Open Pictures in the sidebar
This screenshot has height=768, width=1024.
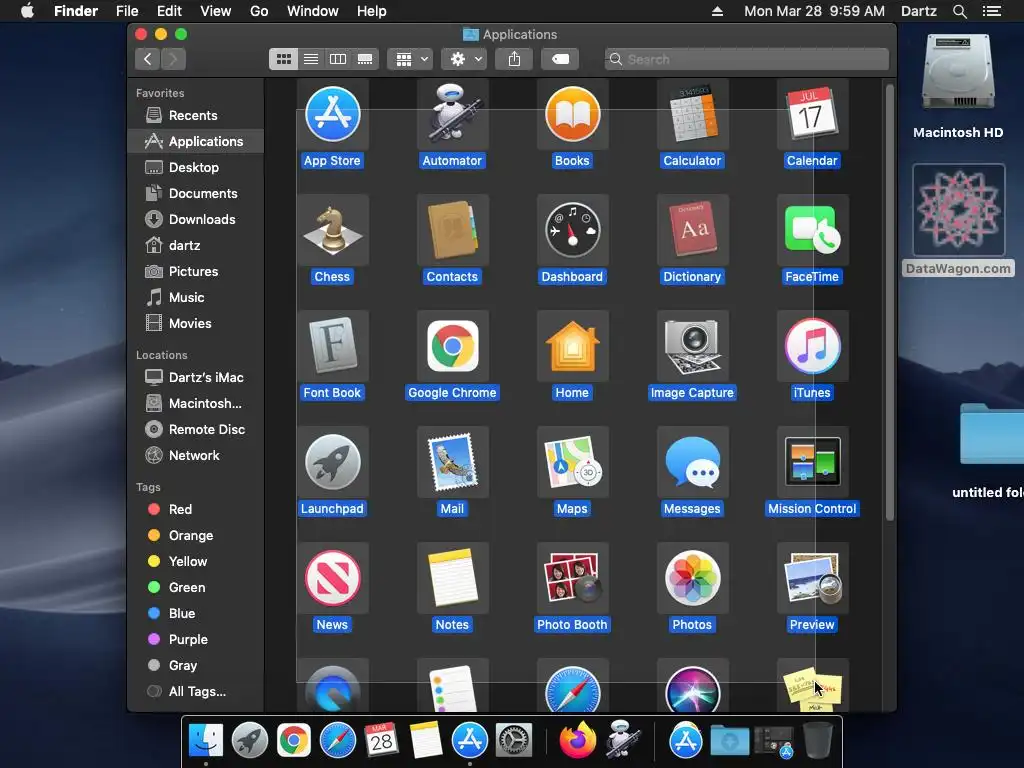click(195, 272)
